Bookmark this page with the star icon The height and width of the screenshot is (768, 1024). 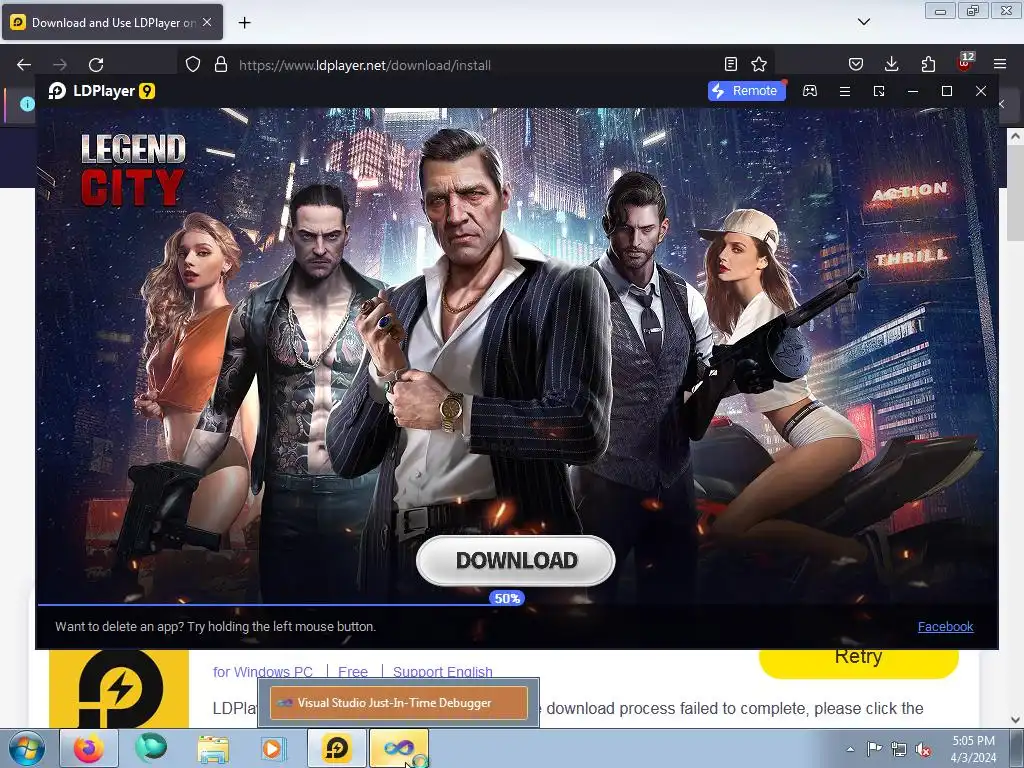coord(759,64)
